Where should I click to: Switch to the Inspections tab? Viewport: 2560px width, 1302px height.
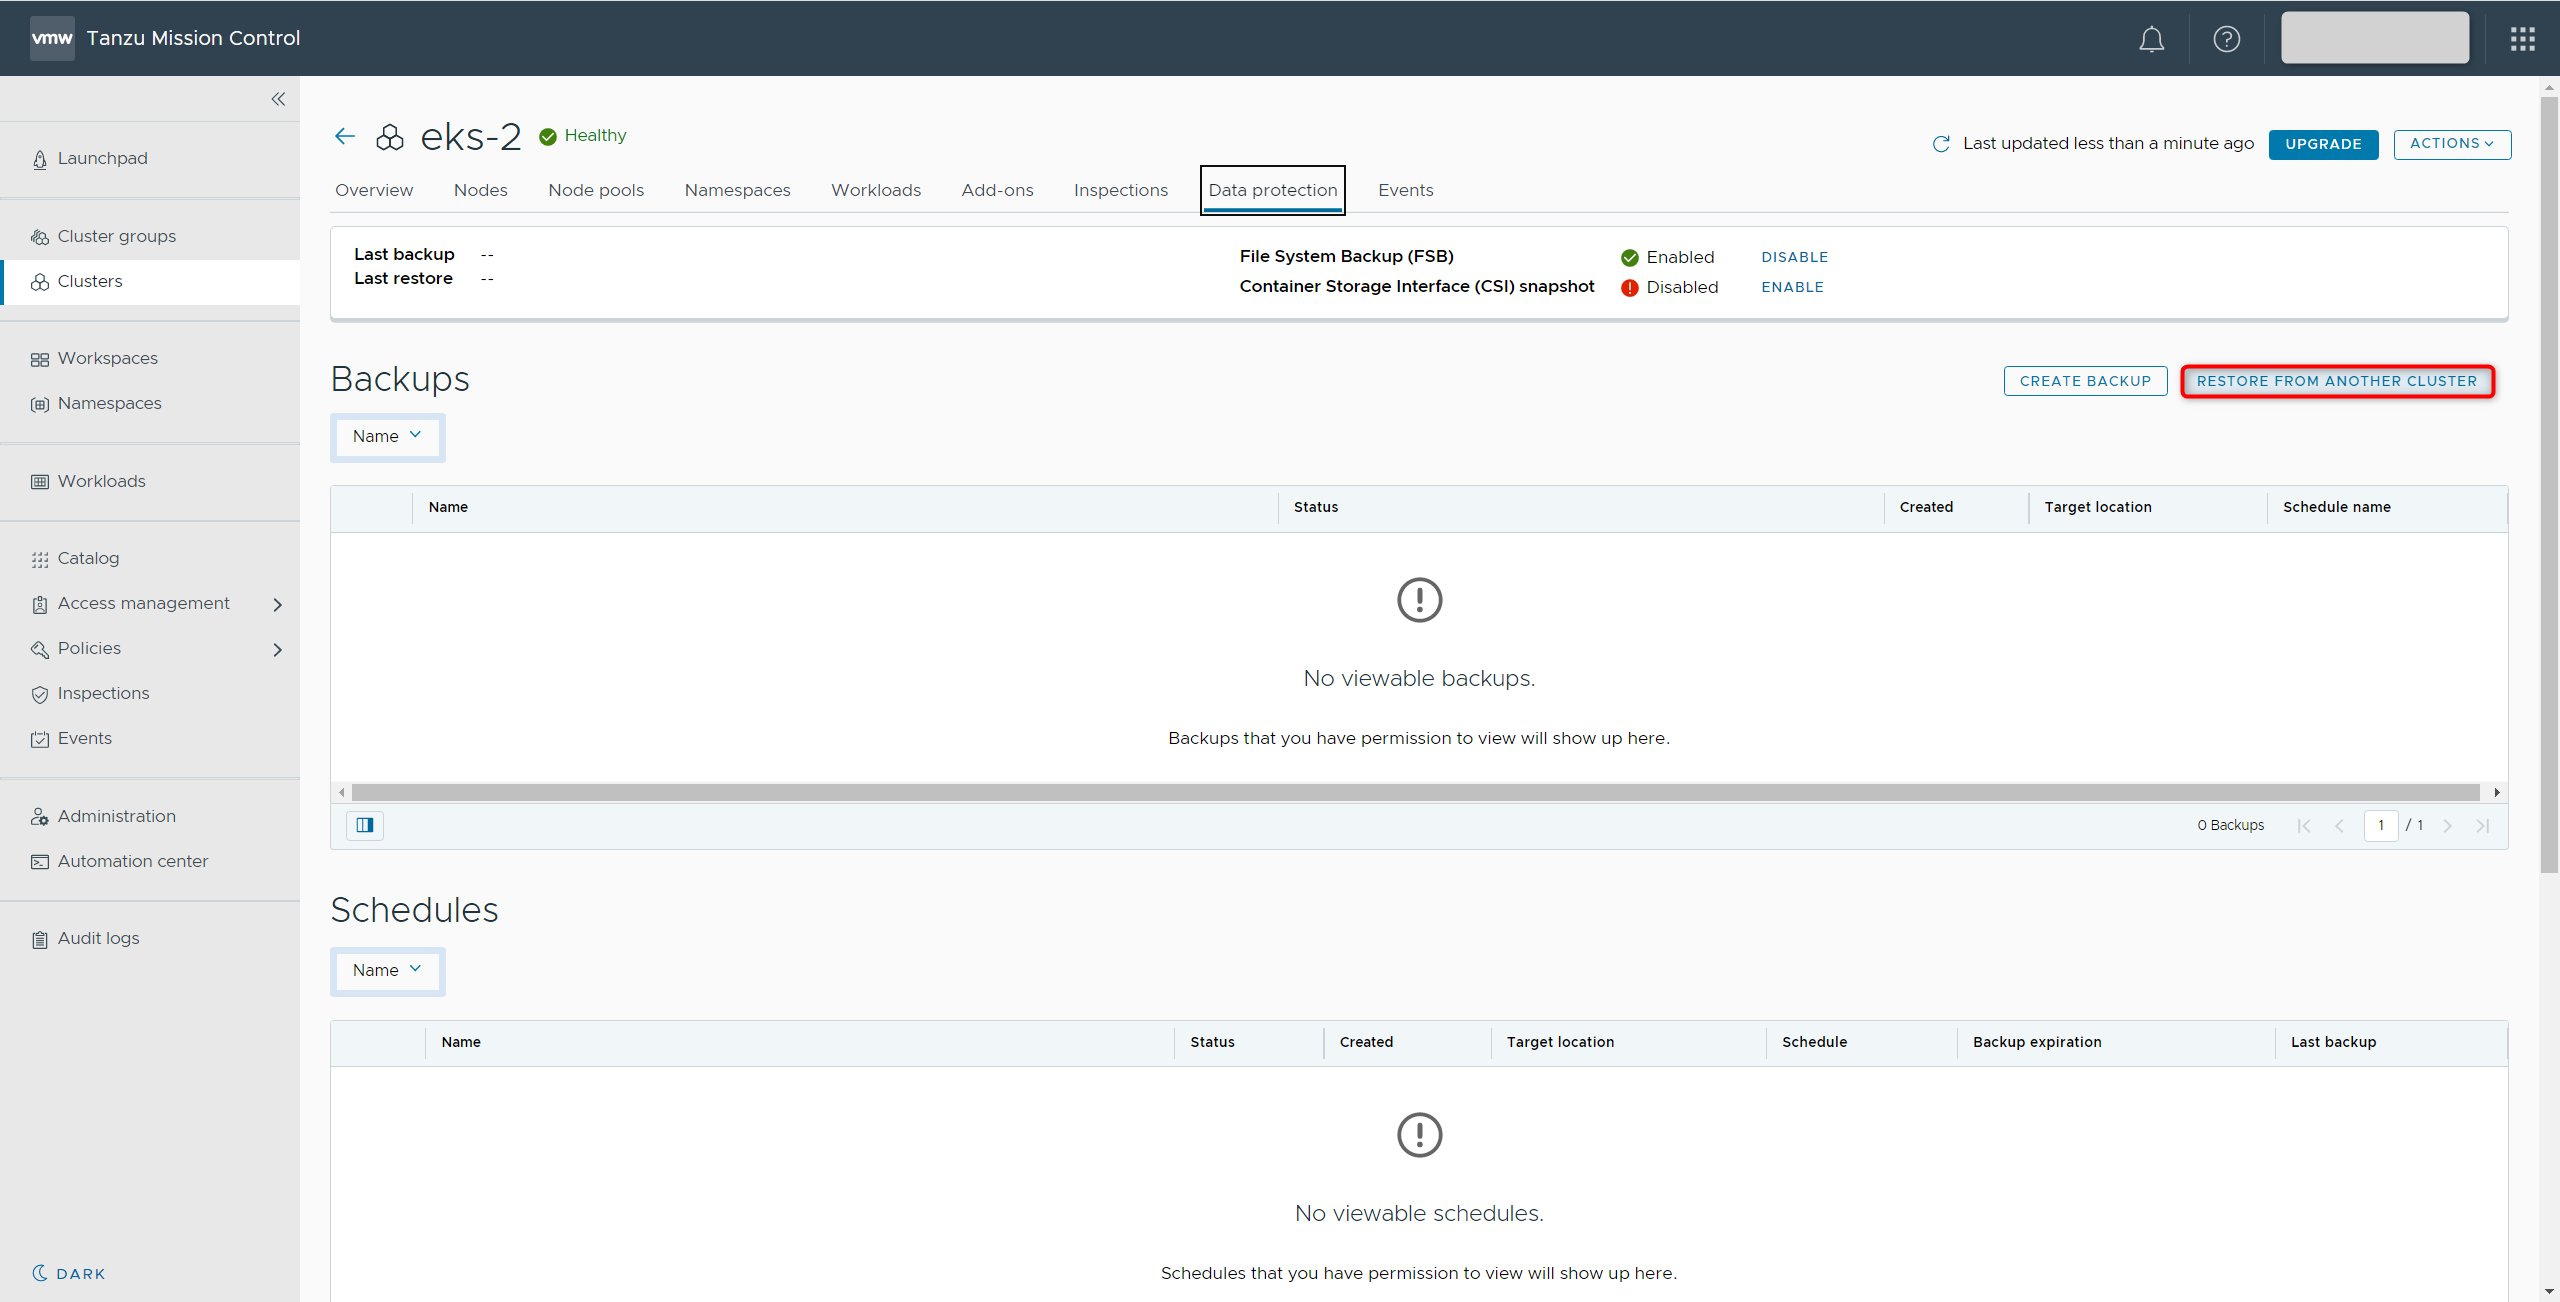tap(1120, 190)
